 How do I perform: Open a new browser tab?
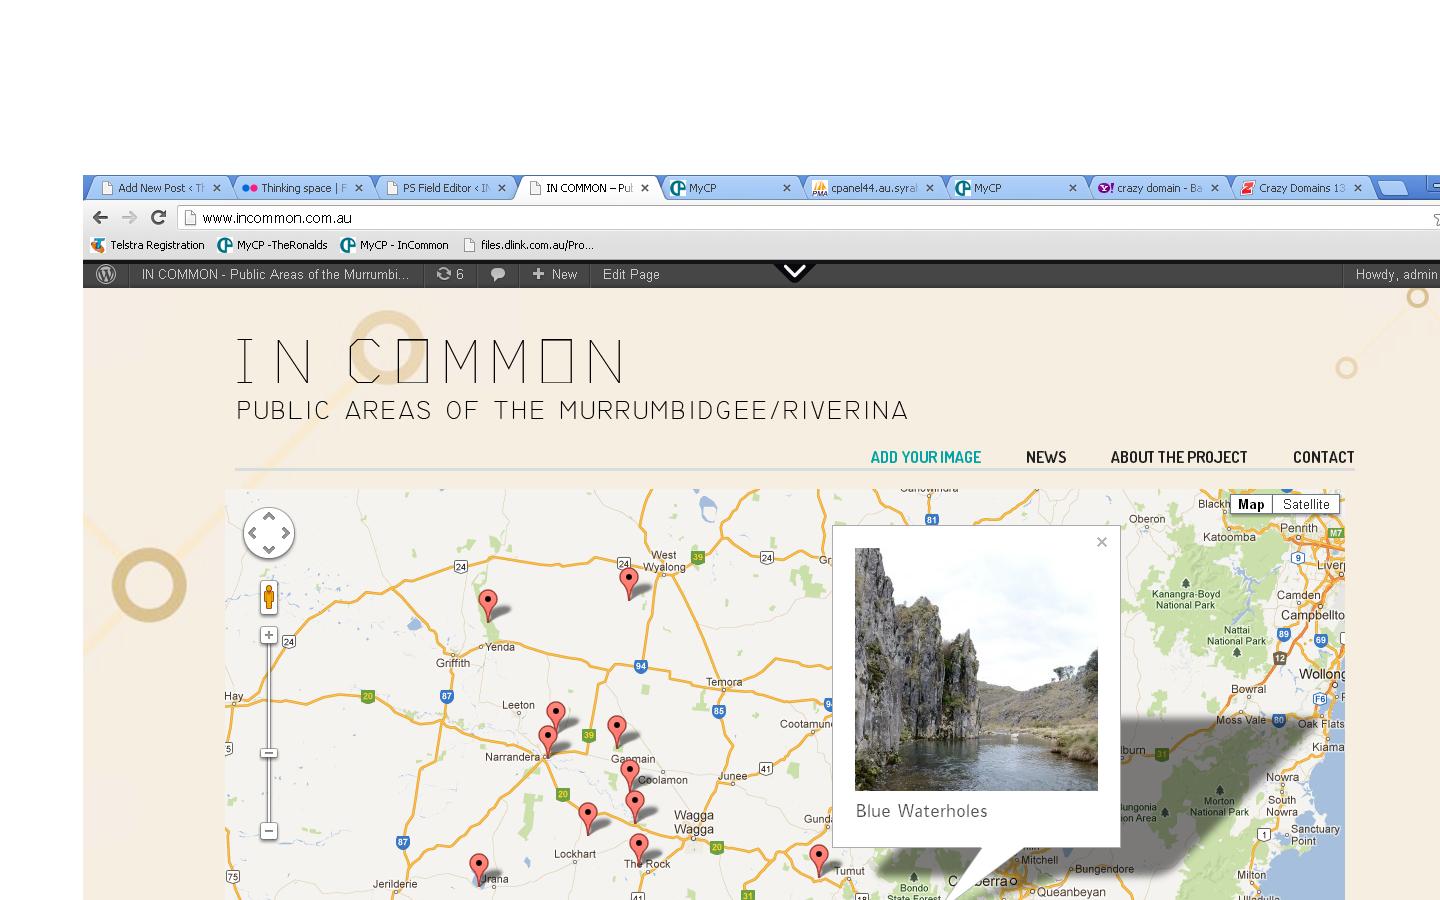click(x=1392, y=188)
